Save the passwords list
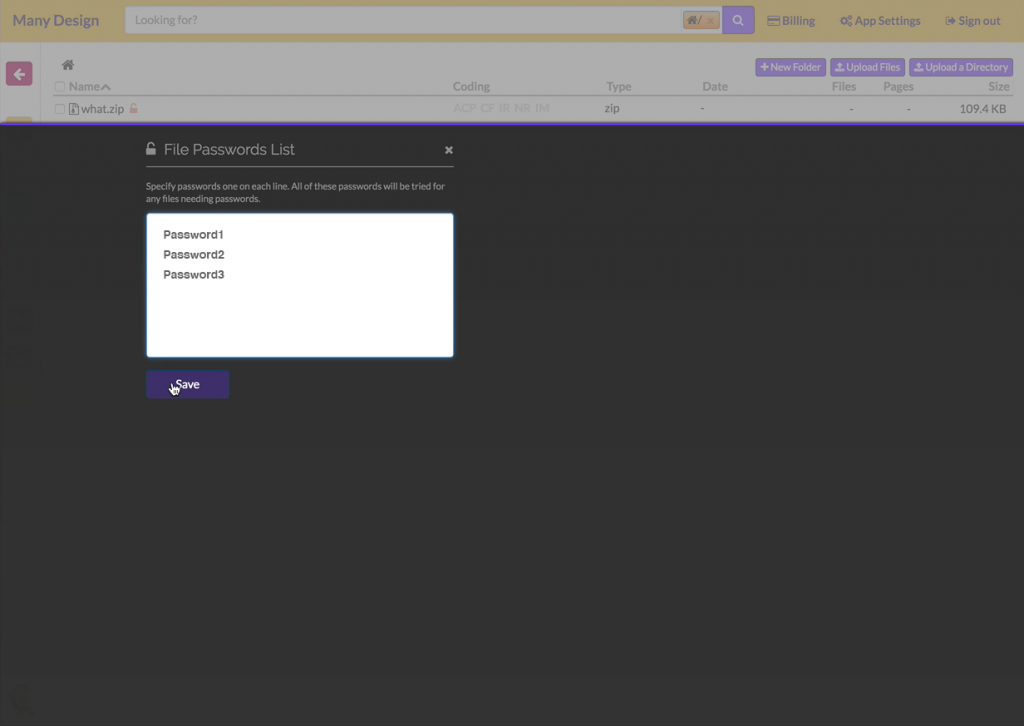The height and width of the screenshot is (726, 1024). point(188,385)
